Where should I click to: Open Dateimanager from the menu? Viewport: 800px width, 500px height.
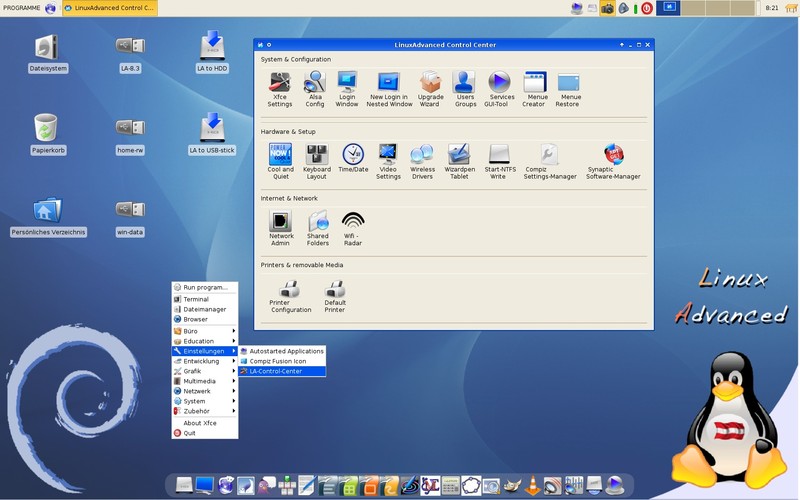(205, 309)
